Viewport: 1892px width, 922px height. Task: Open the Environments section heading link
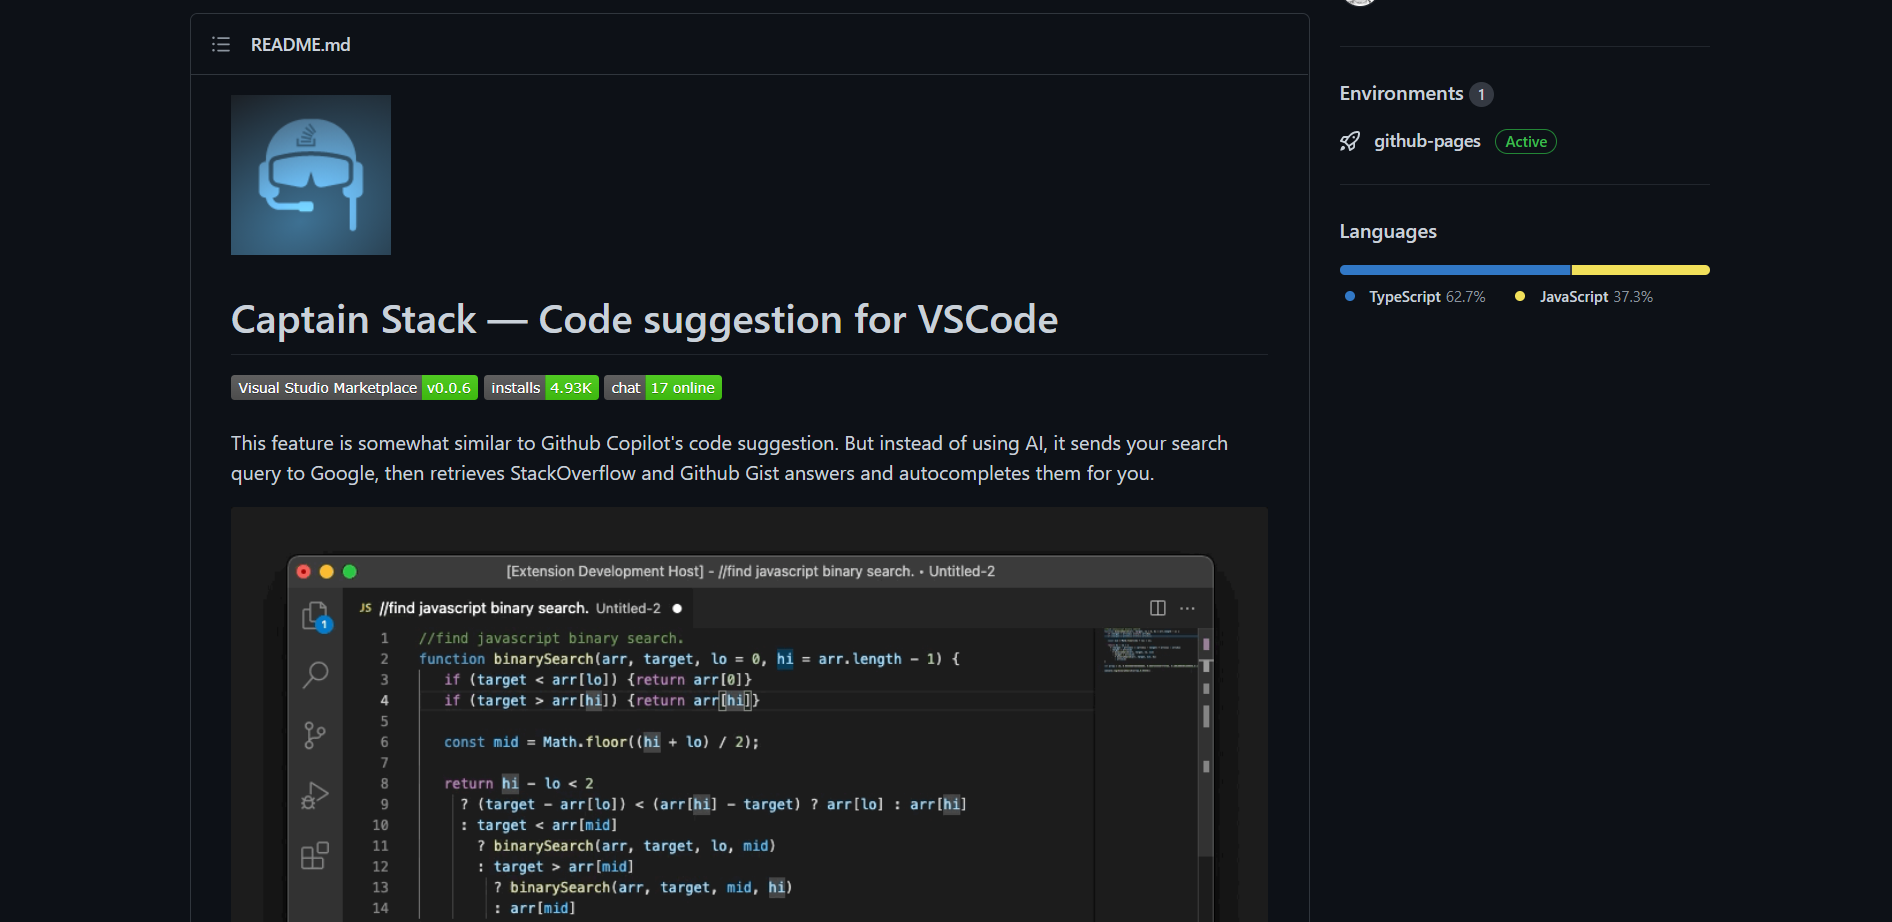click(1401, 93)
